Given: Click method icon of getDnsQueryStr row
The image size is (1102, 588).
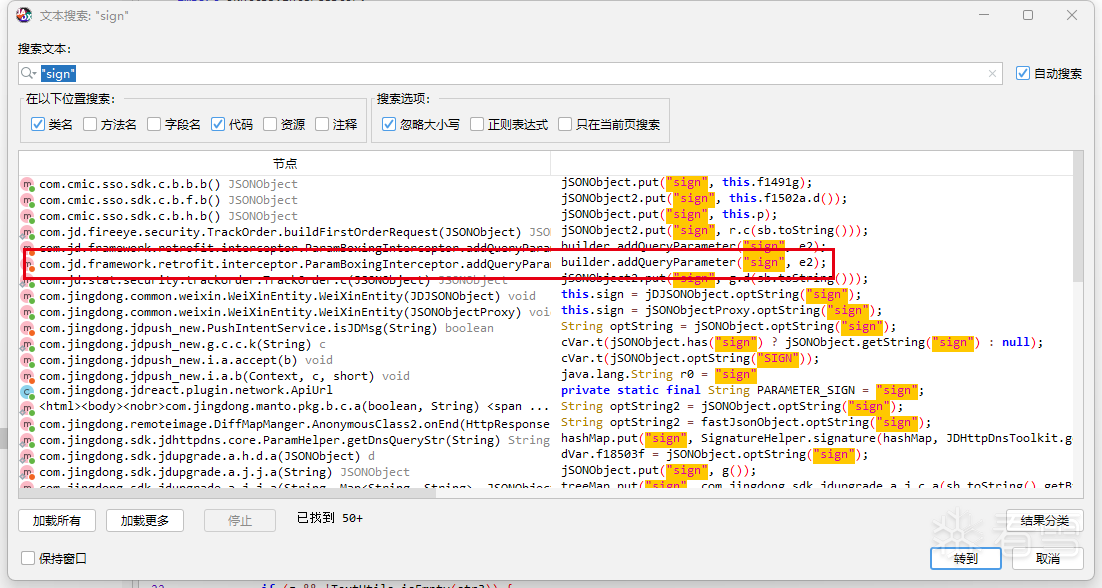Looking at the screenshot, I should coord(27,440).
